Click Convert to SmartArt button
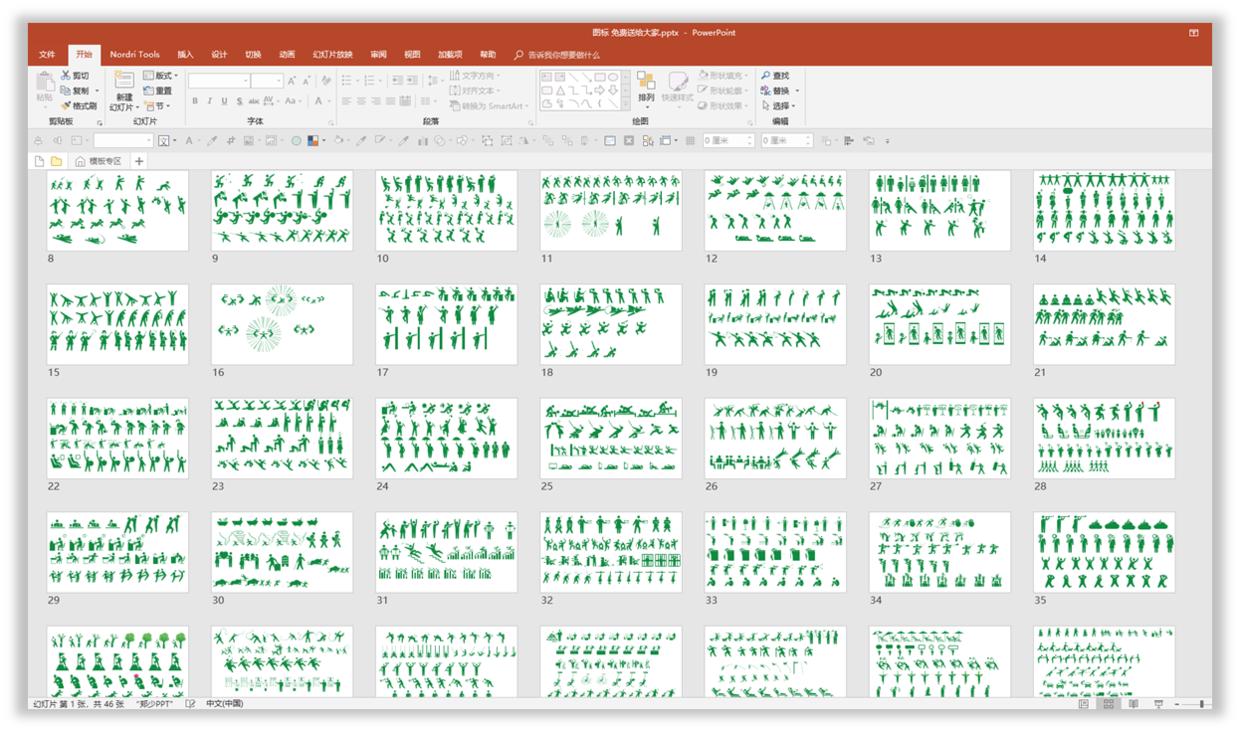The width and height of the screenshot is (1240, 732). point(489,105)
